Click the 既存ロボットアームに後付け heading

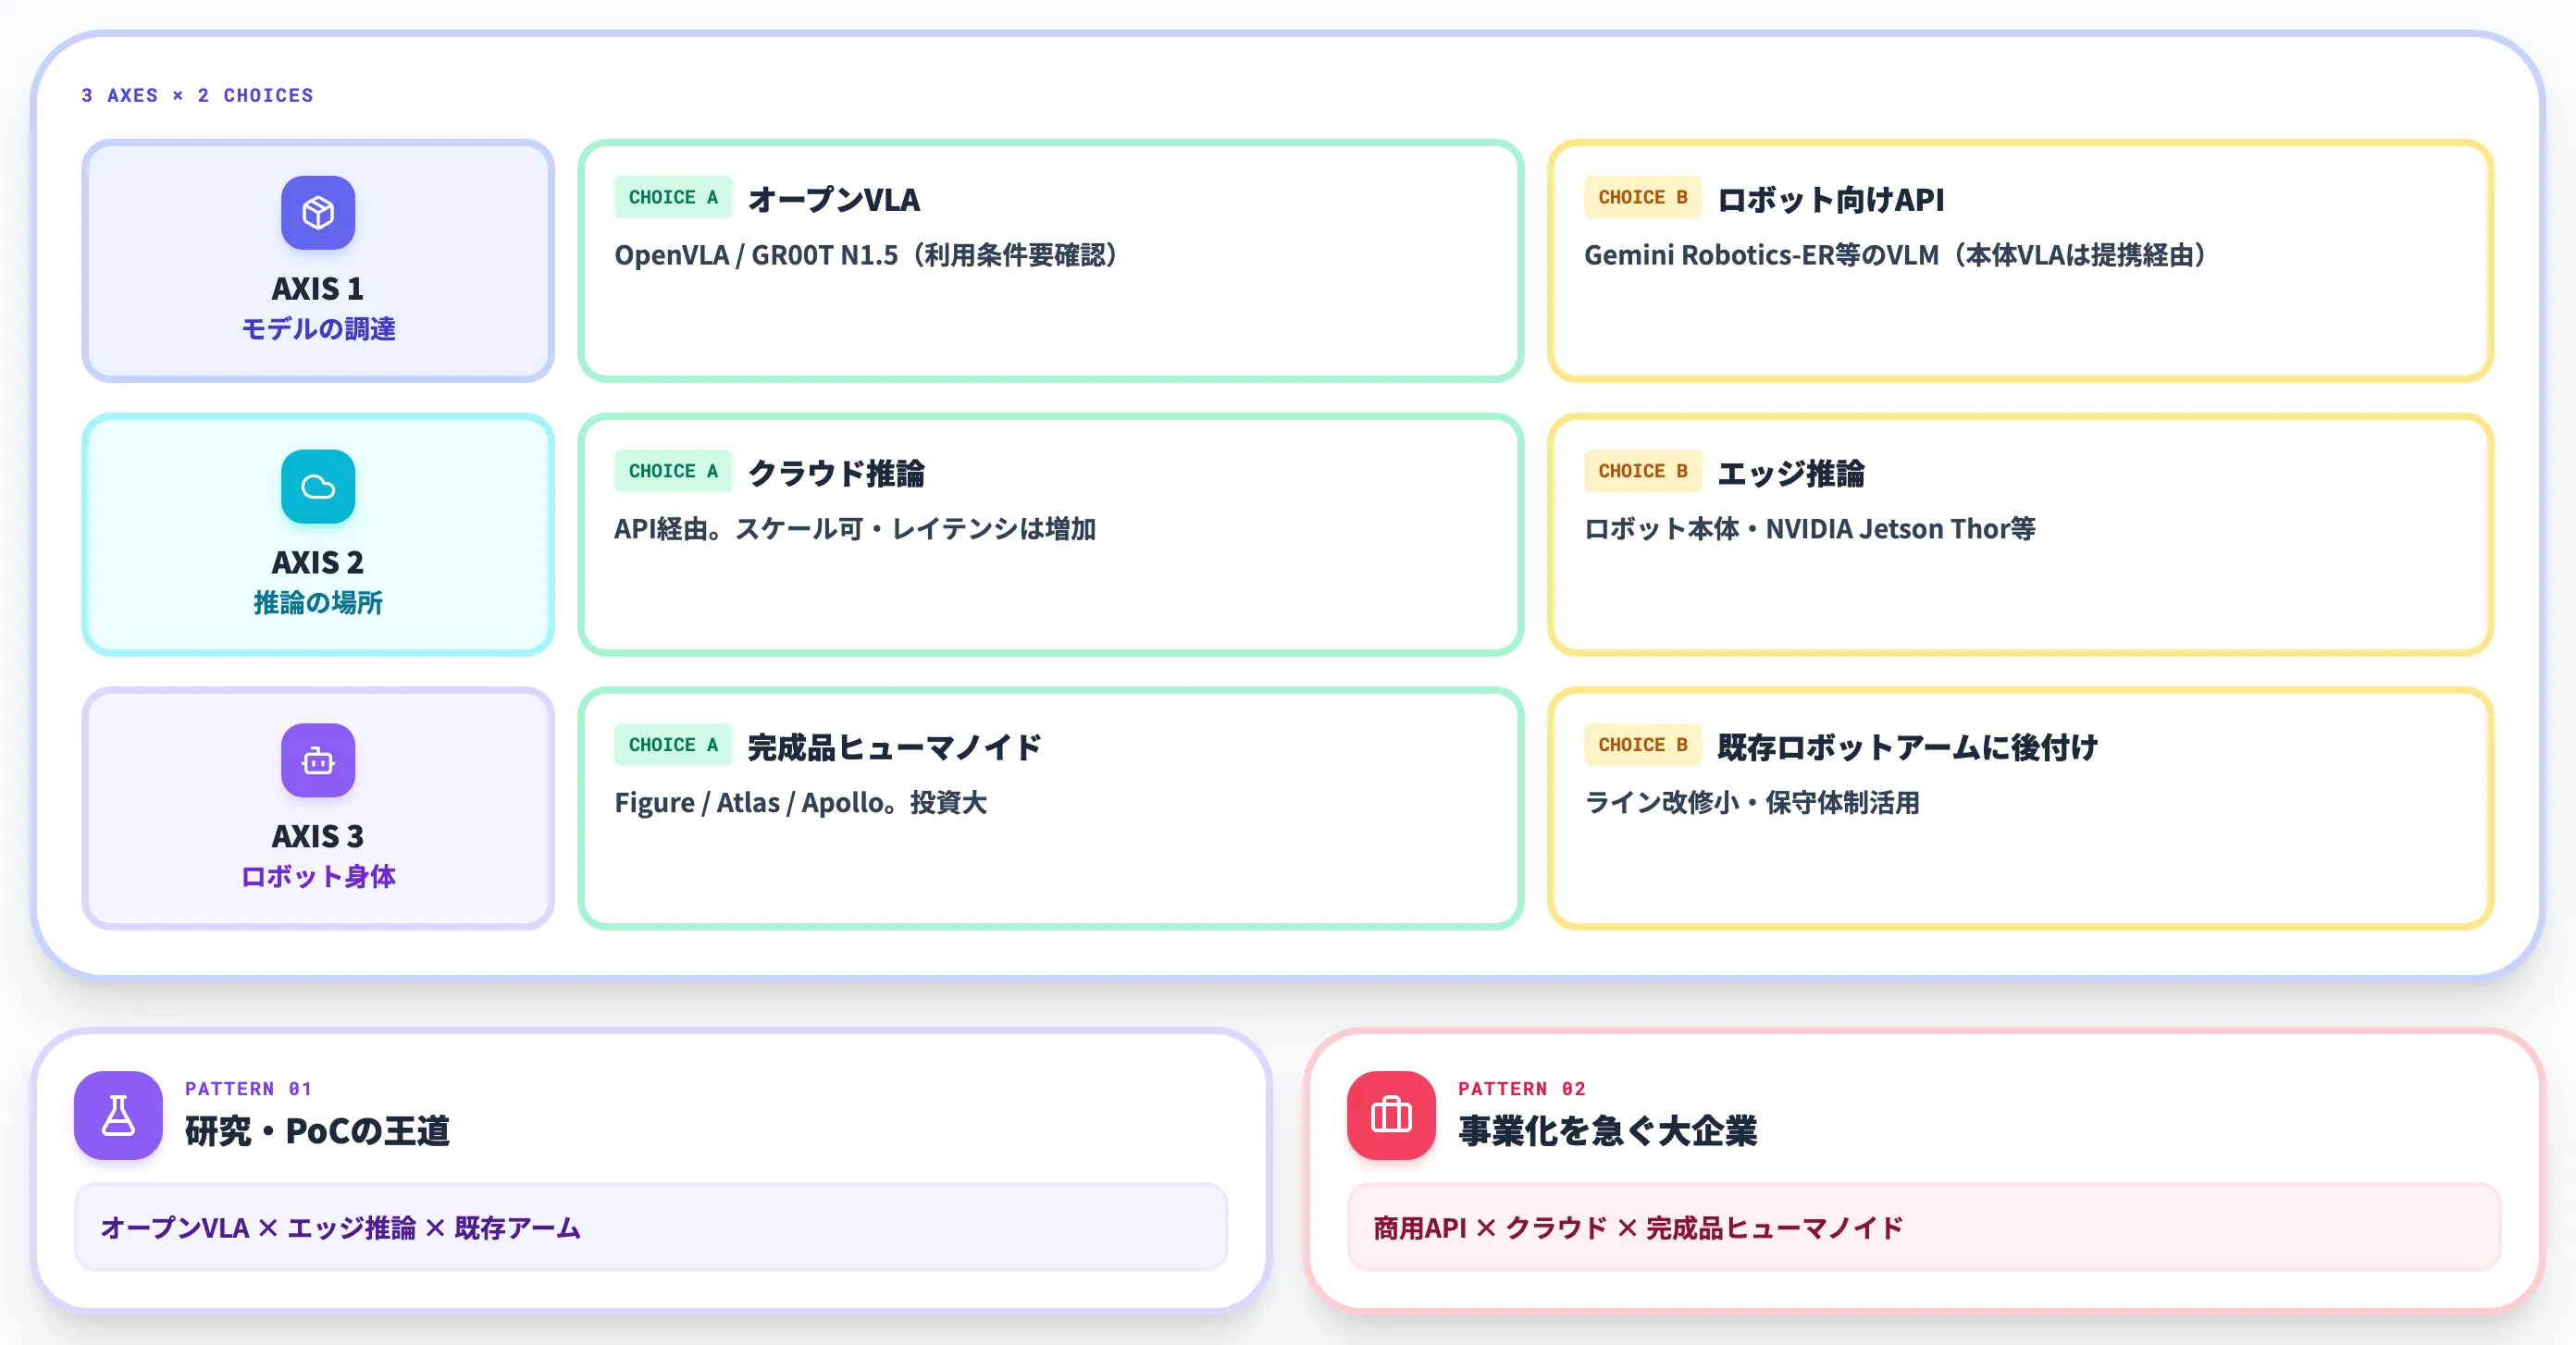(x=1908, y=748)
